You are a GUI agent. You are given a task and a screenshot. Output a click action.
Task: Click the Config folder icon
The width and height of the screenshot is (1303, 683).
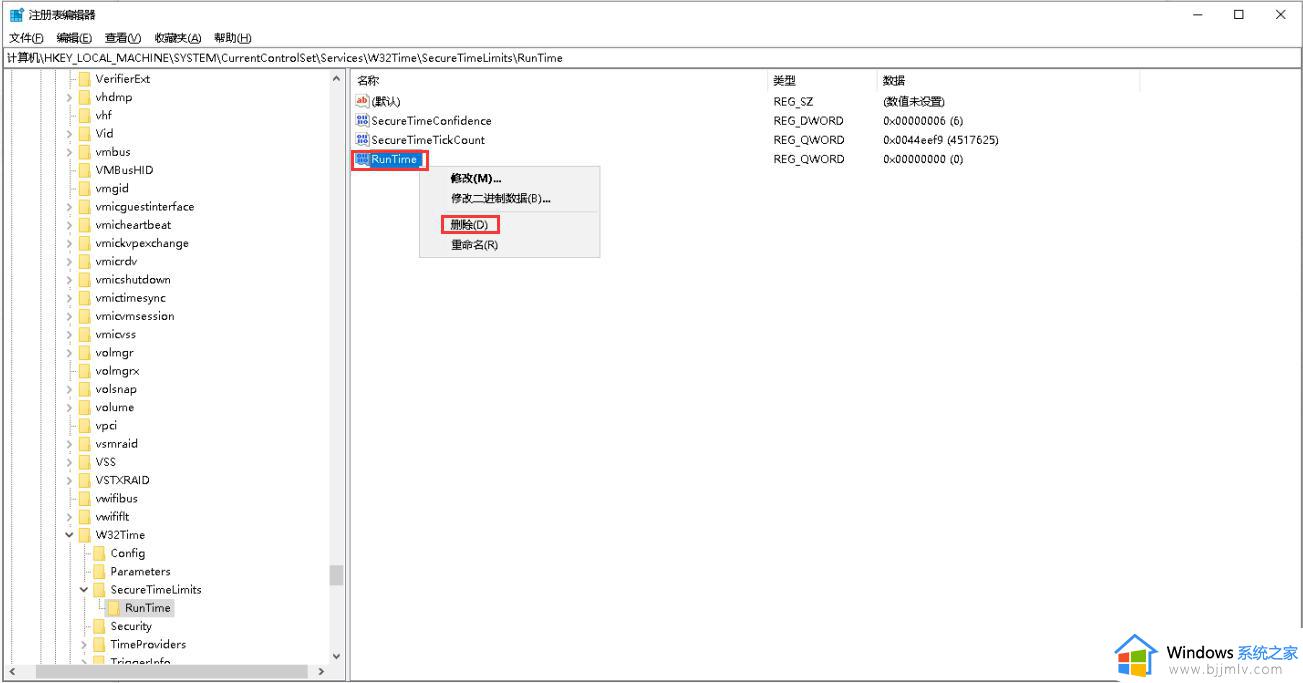[100, 553]
